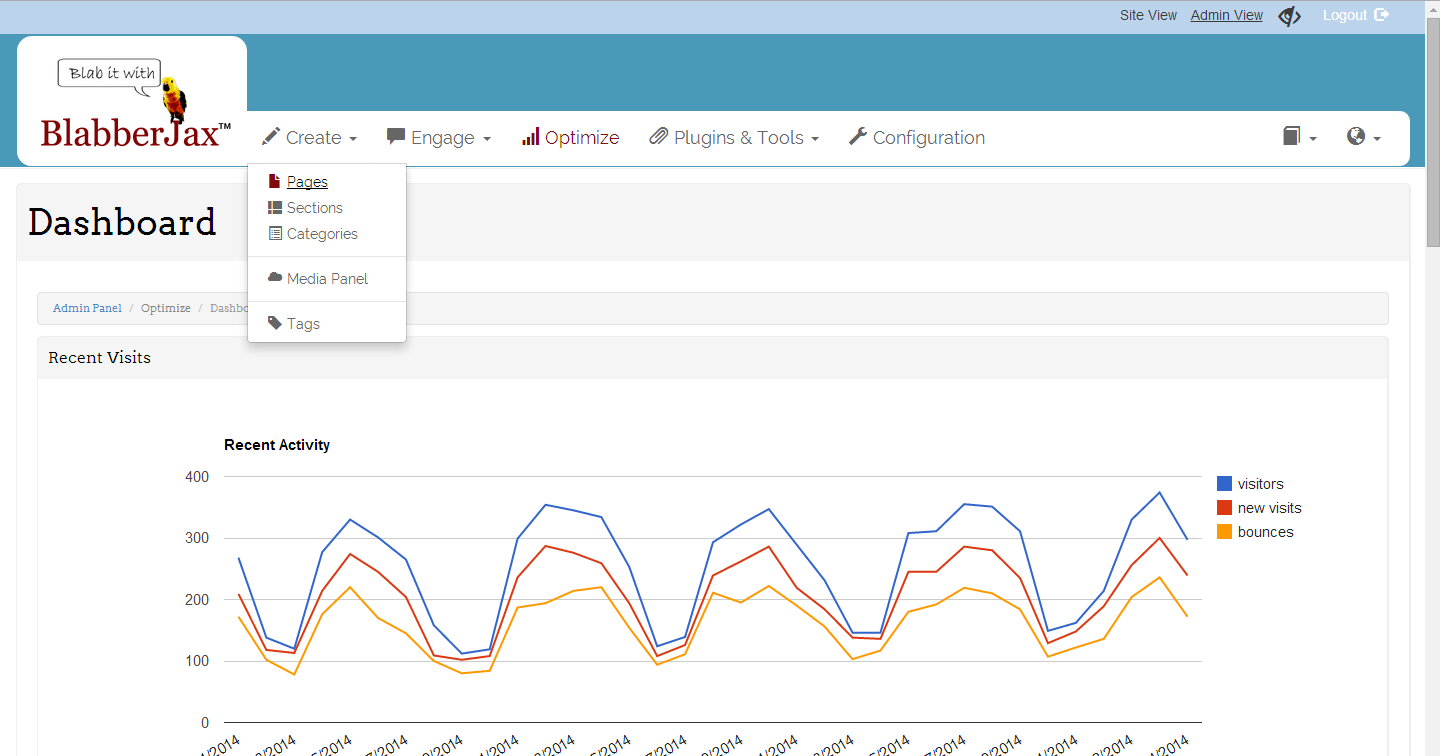Click the paperclip icon beside Plugins & Tools
Image resolution: width=1440 pixels, height=756 pixels.
(x=659, y=137)
